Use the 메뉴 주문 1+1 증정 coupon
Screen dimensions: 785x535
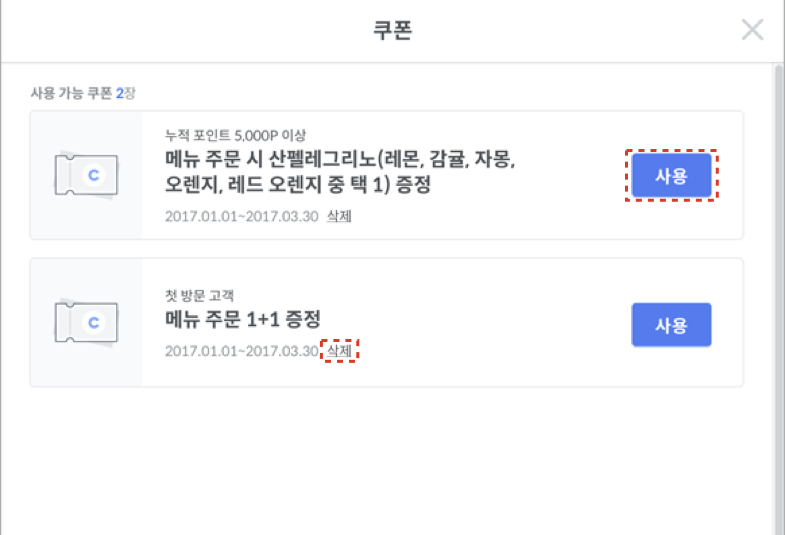[671, 325]
